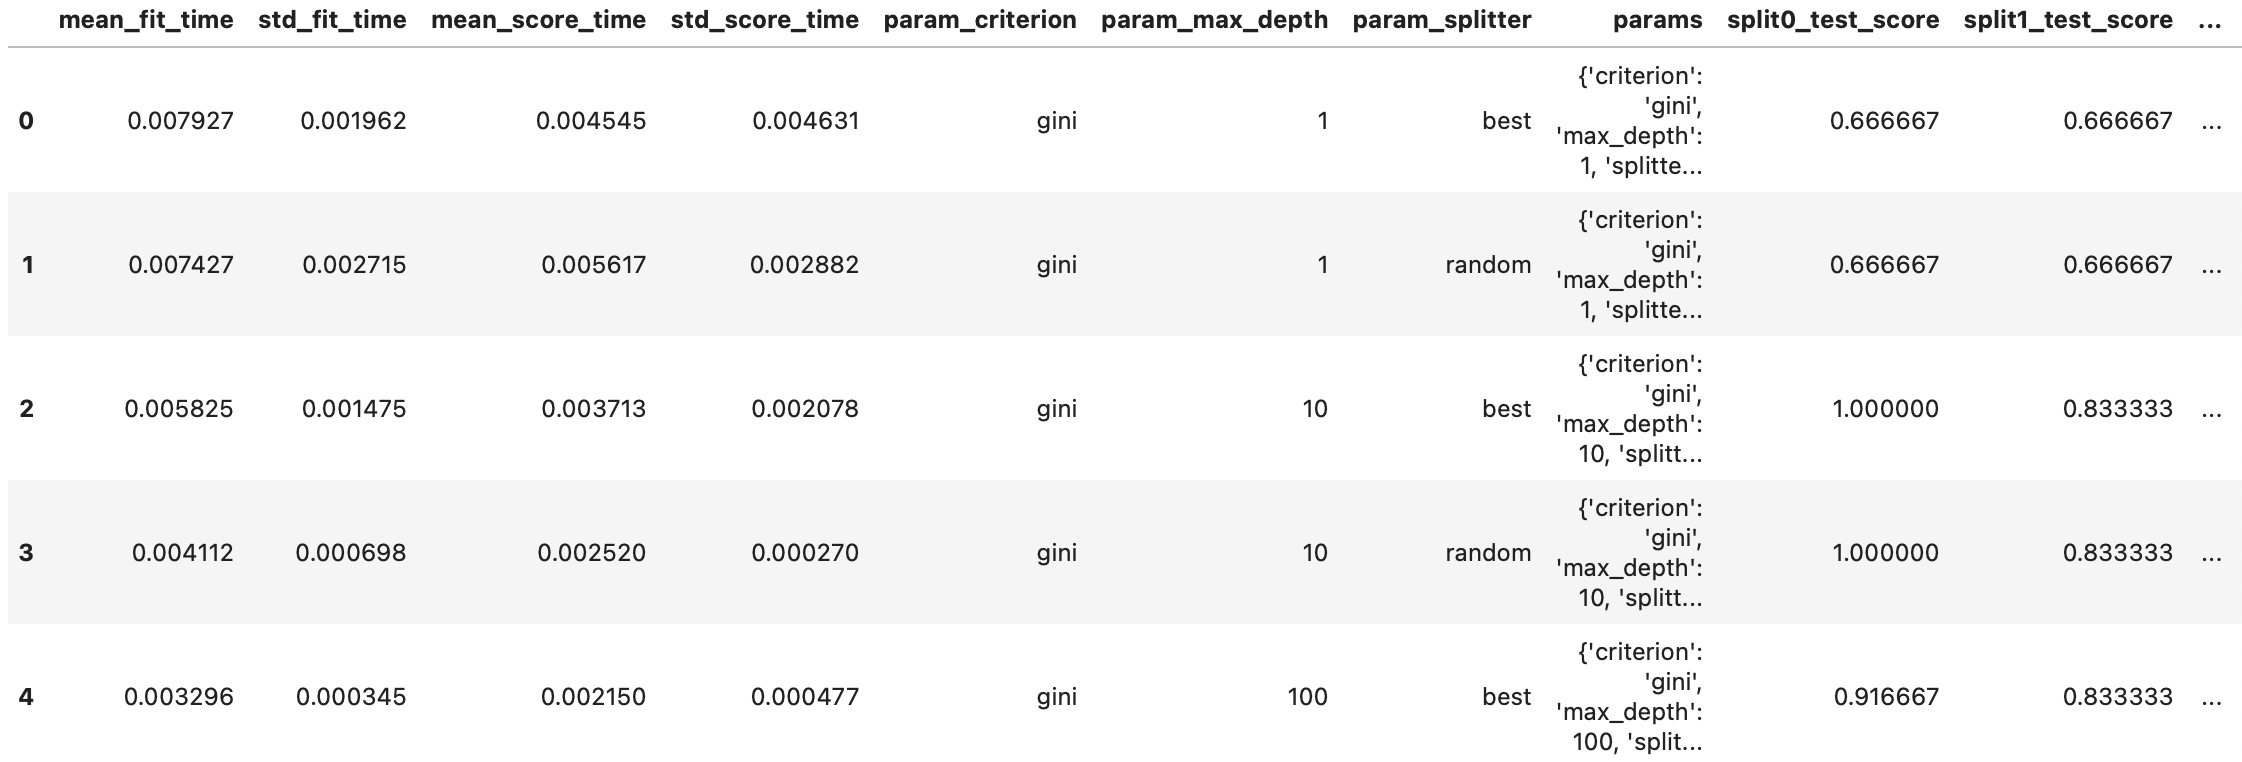The width and height of the screenshot is (2242, 762).
Task: Click the mean_fit_time column header
Action: pos(146,20)
